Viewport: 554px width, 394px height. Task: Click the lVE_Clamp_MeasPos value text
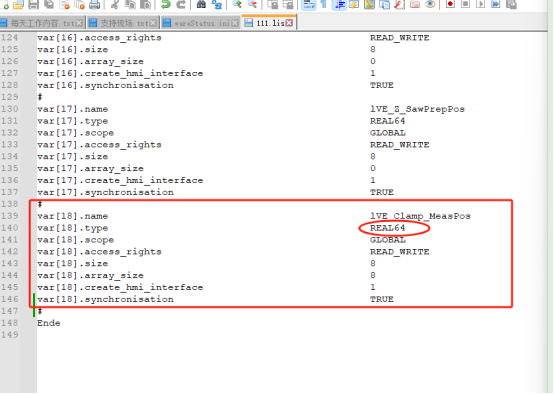click(x=420, y=216)
